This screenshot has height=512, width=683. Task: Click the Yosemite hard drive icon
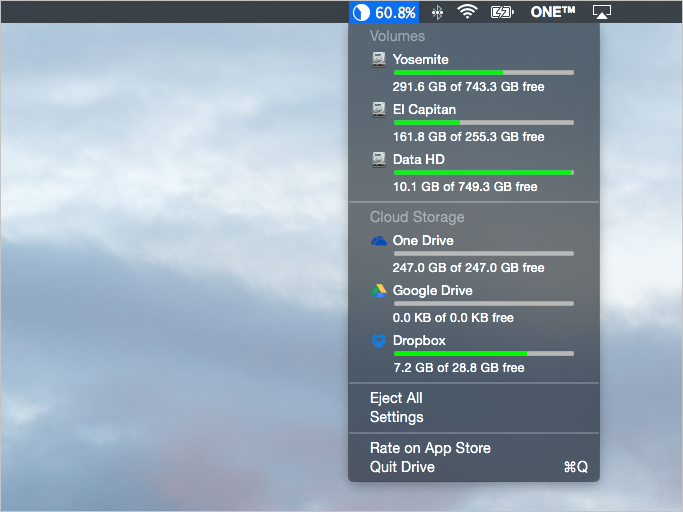click(x=379, y=60)
